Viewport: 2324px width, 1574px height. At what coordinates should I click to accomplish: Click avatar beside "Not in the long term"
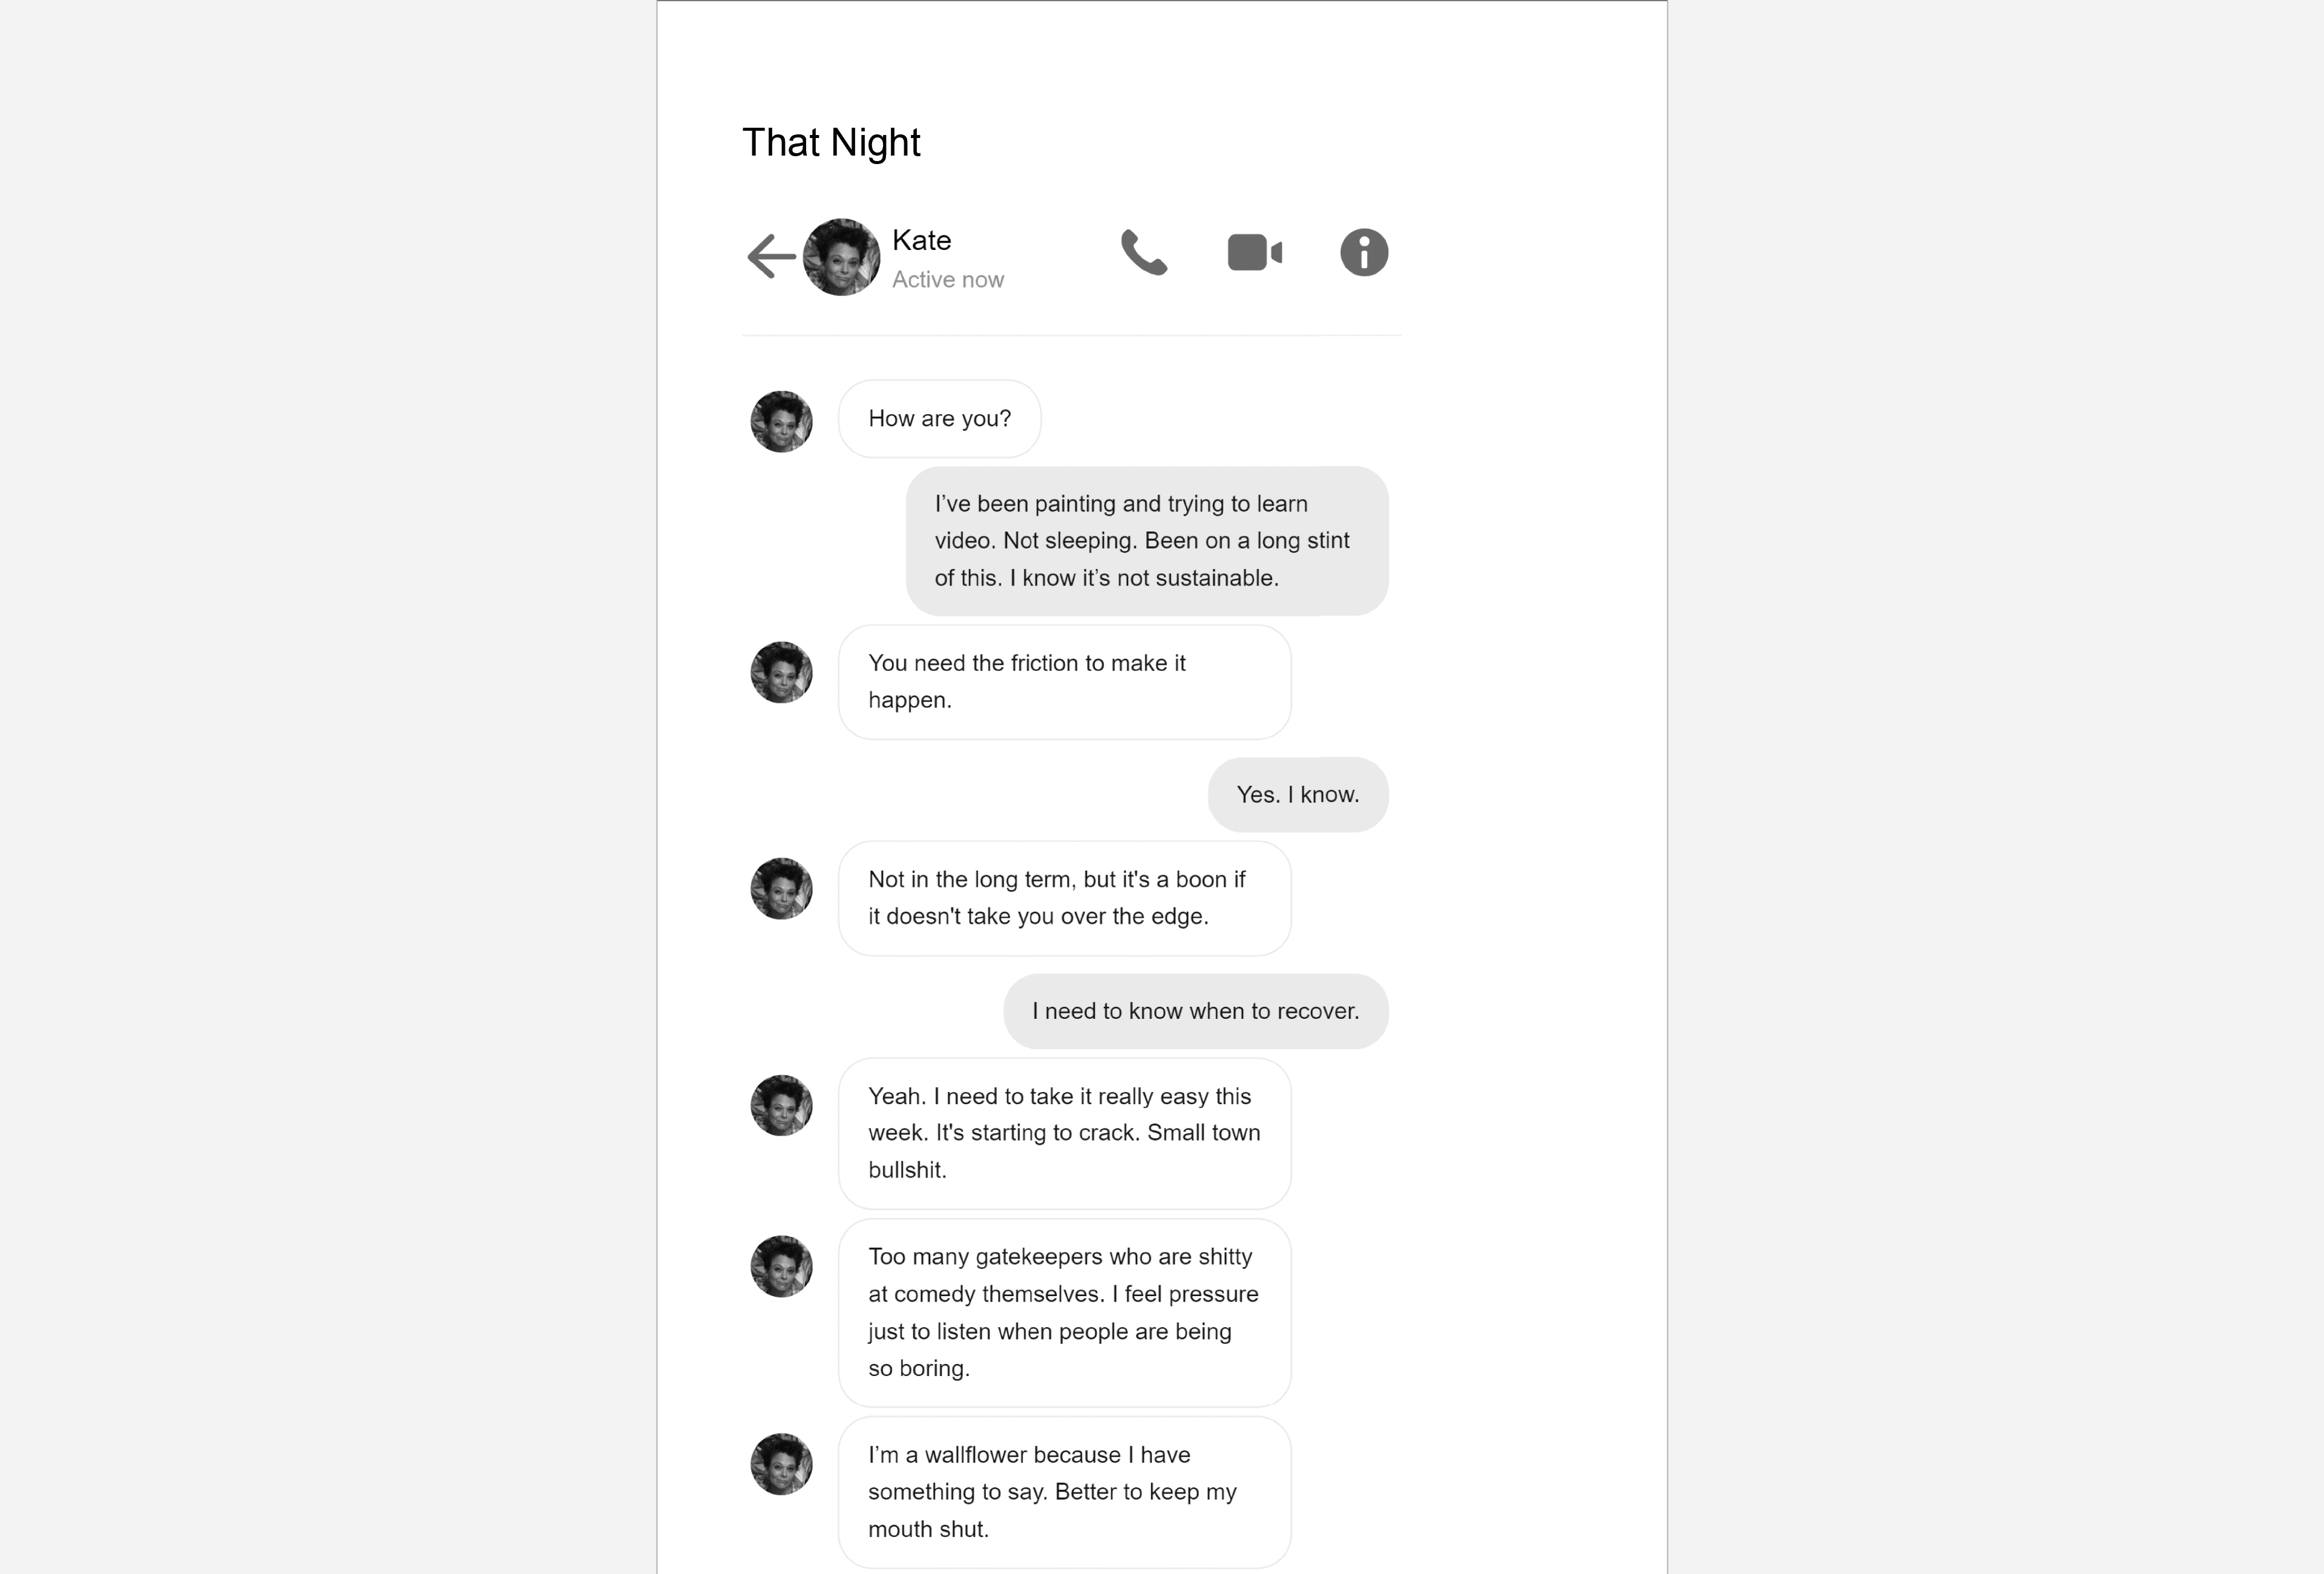(781, 888)
